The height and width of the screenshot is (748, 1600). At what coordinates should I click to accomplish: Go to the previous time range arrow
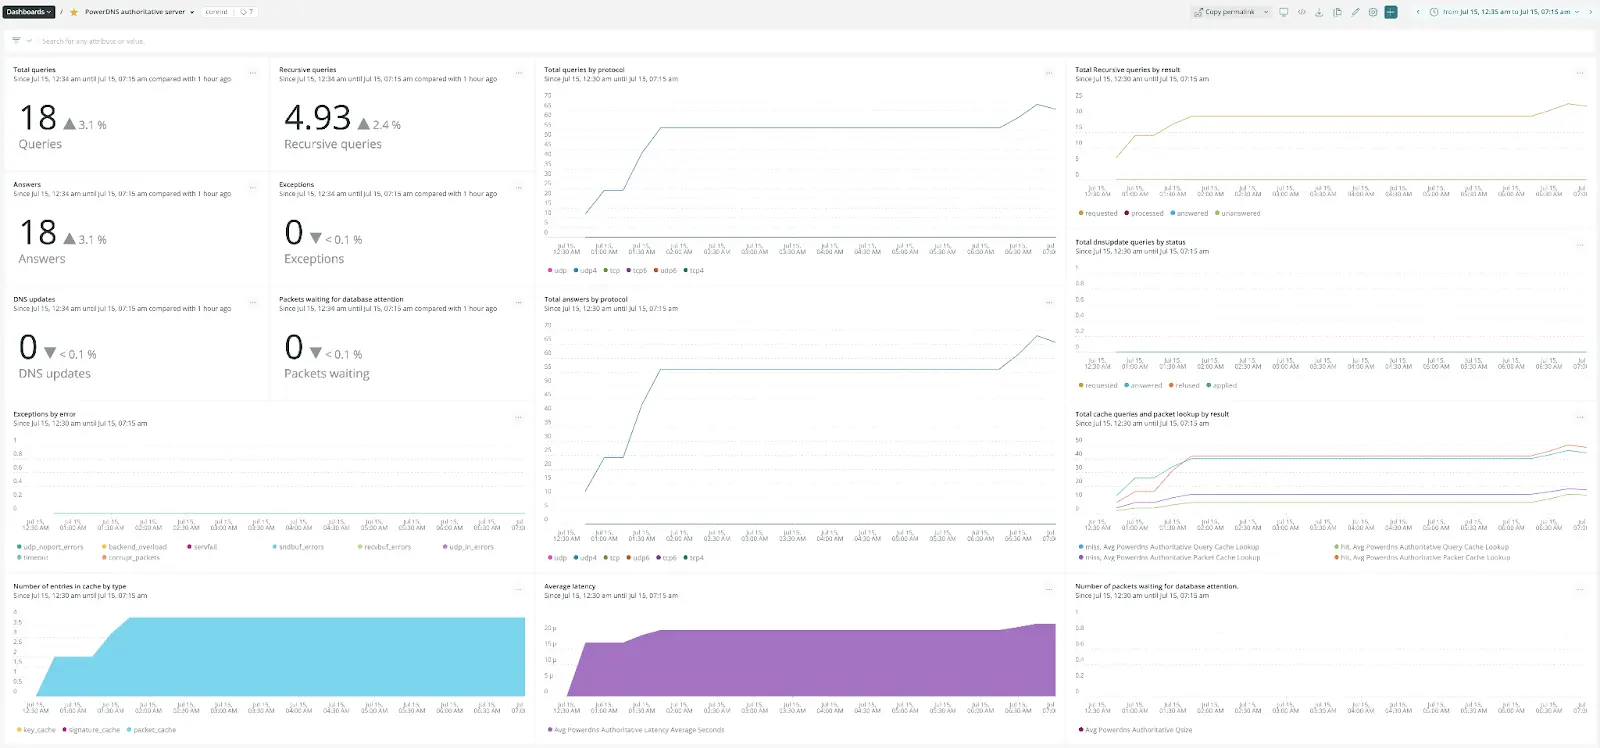pyautogui.click(x=1417, y=12)
